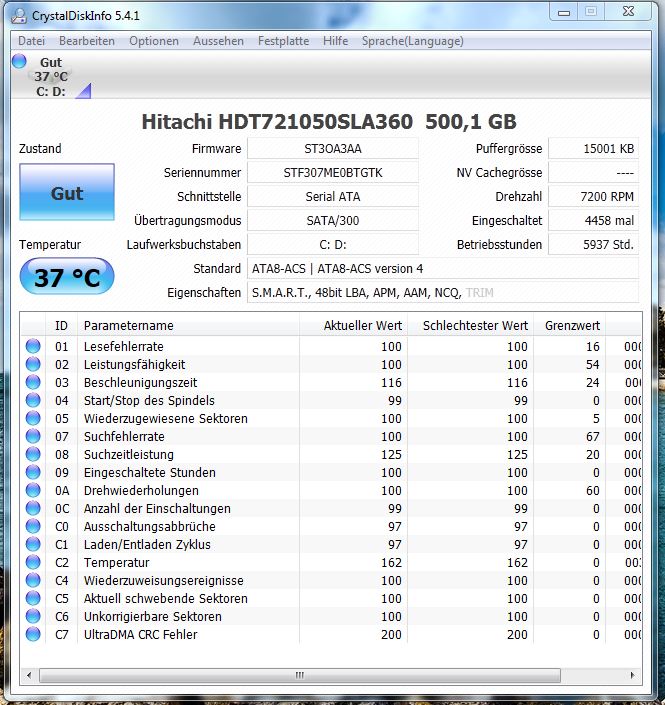Screen dimensions: 665x705
Task: Open the Festplatte menu
Action: click(x=283, y=41)
